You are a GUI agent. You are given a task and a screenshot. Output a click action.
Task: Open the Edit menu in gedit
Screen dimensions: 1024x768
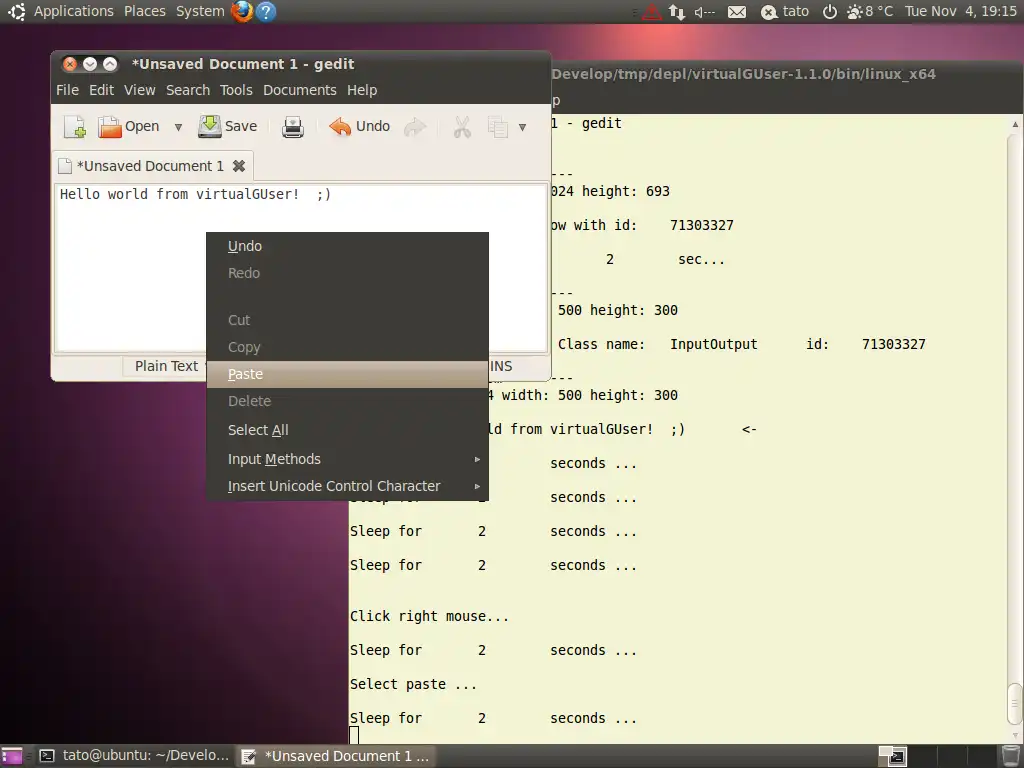point(101,90)
